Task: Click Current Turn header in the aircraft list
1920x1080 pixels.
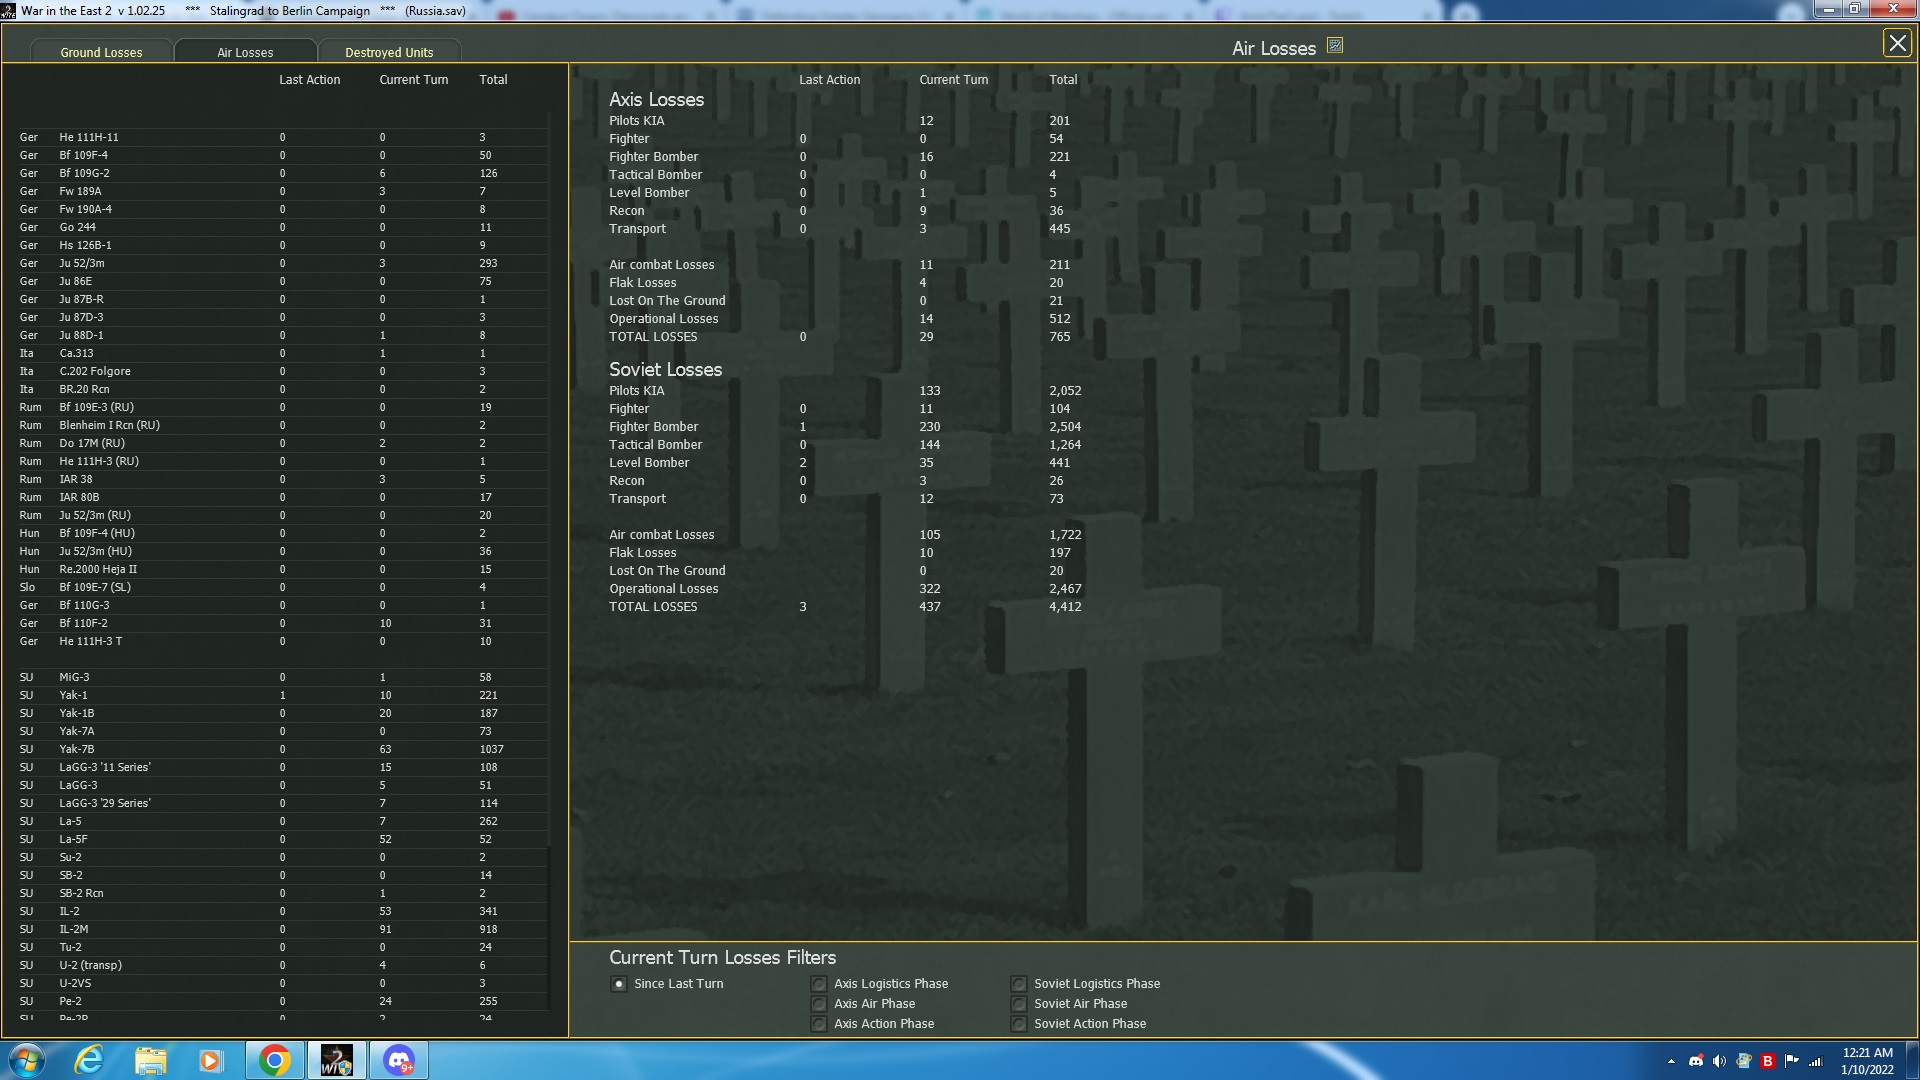Action: [414, 80]
